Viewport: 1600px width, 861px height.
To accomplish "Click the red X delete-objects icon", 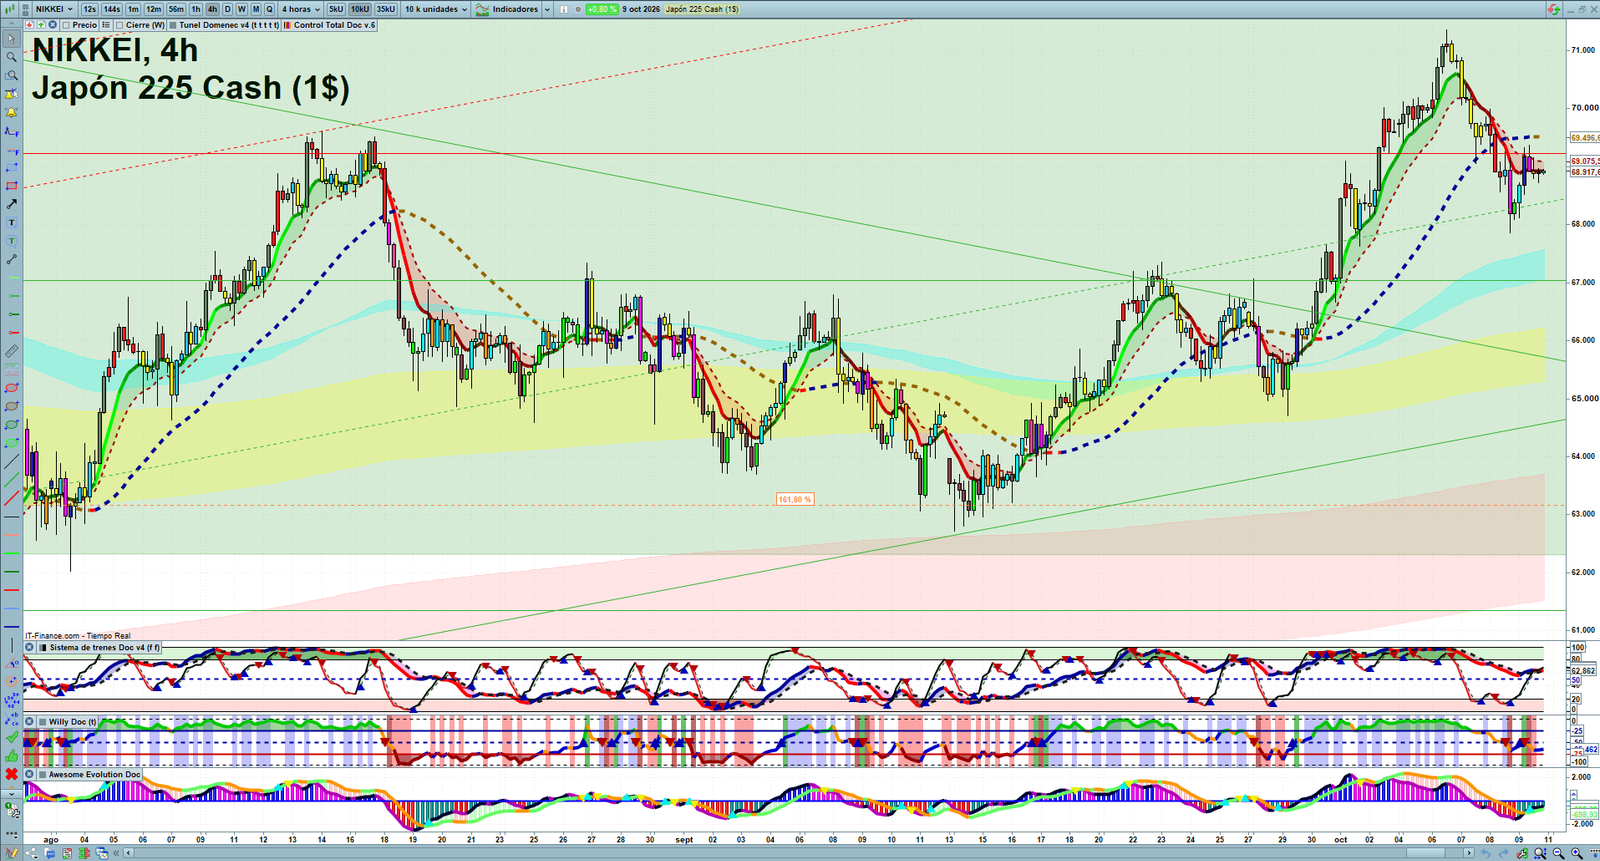I will (12, 774).
